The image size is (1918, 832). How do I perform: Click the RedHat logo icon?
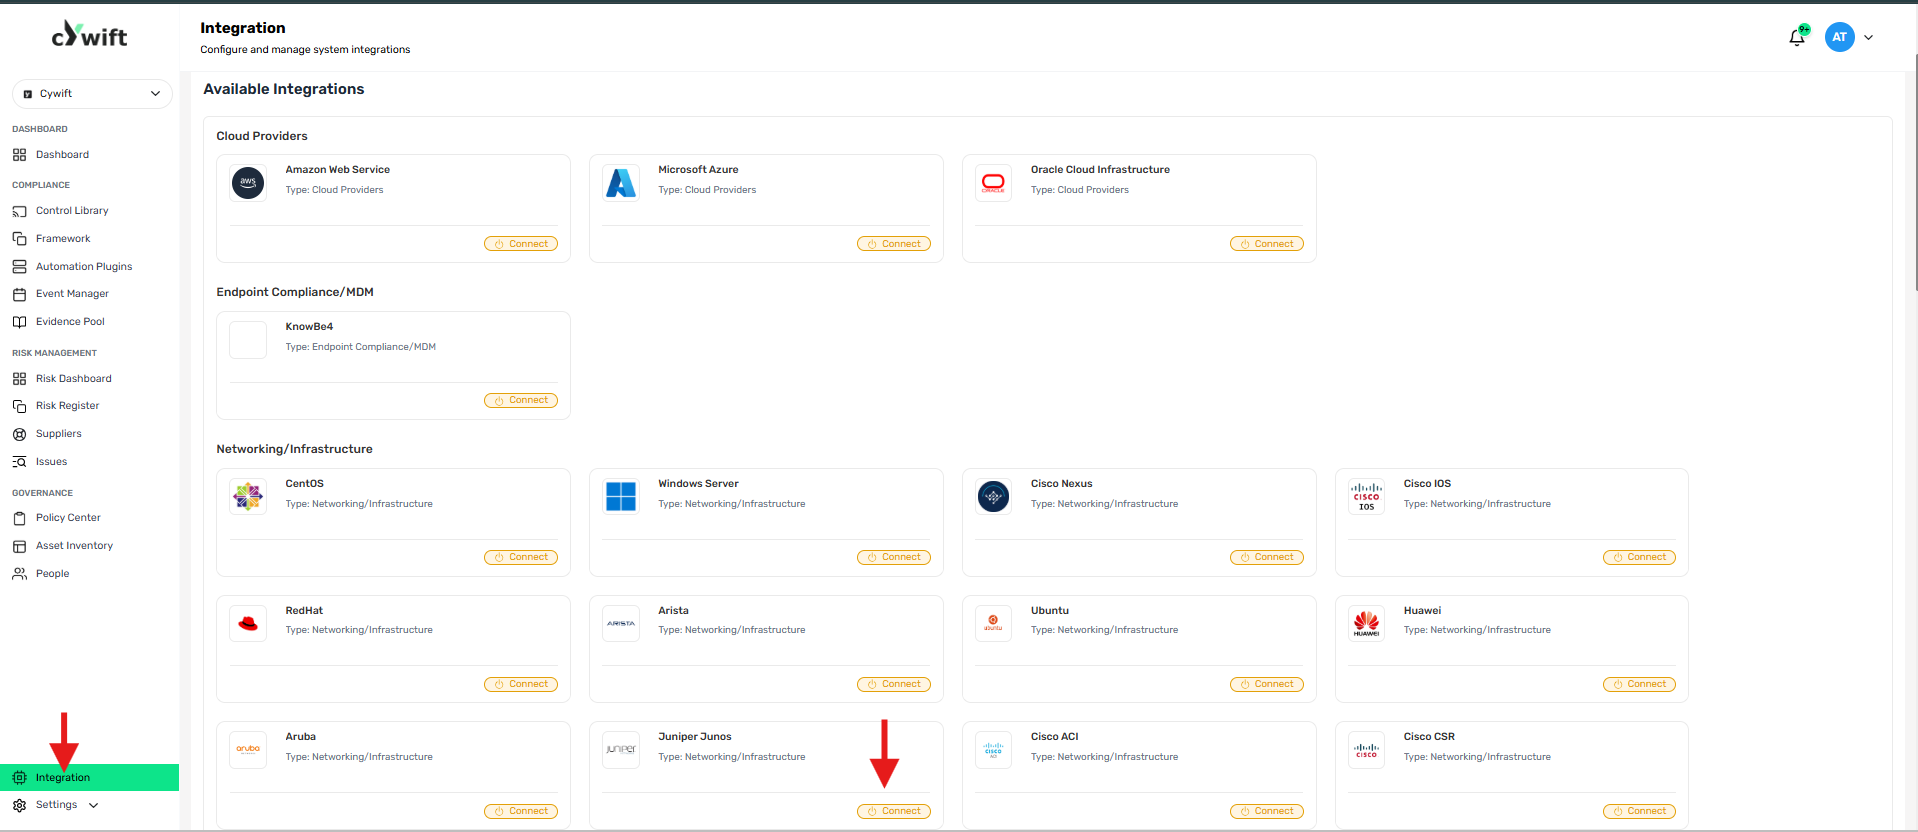tap(248, 624)
